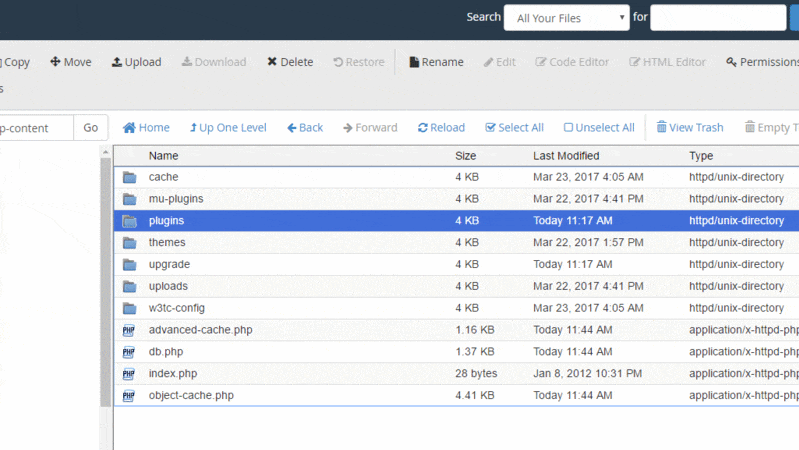The height and width of the screenshot is (450, 799).
Task: Click the Back navigation link
Action: (305, 127)
